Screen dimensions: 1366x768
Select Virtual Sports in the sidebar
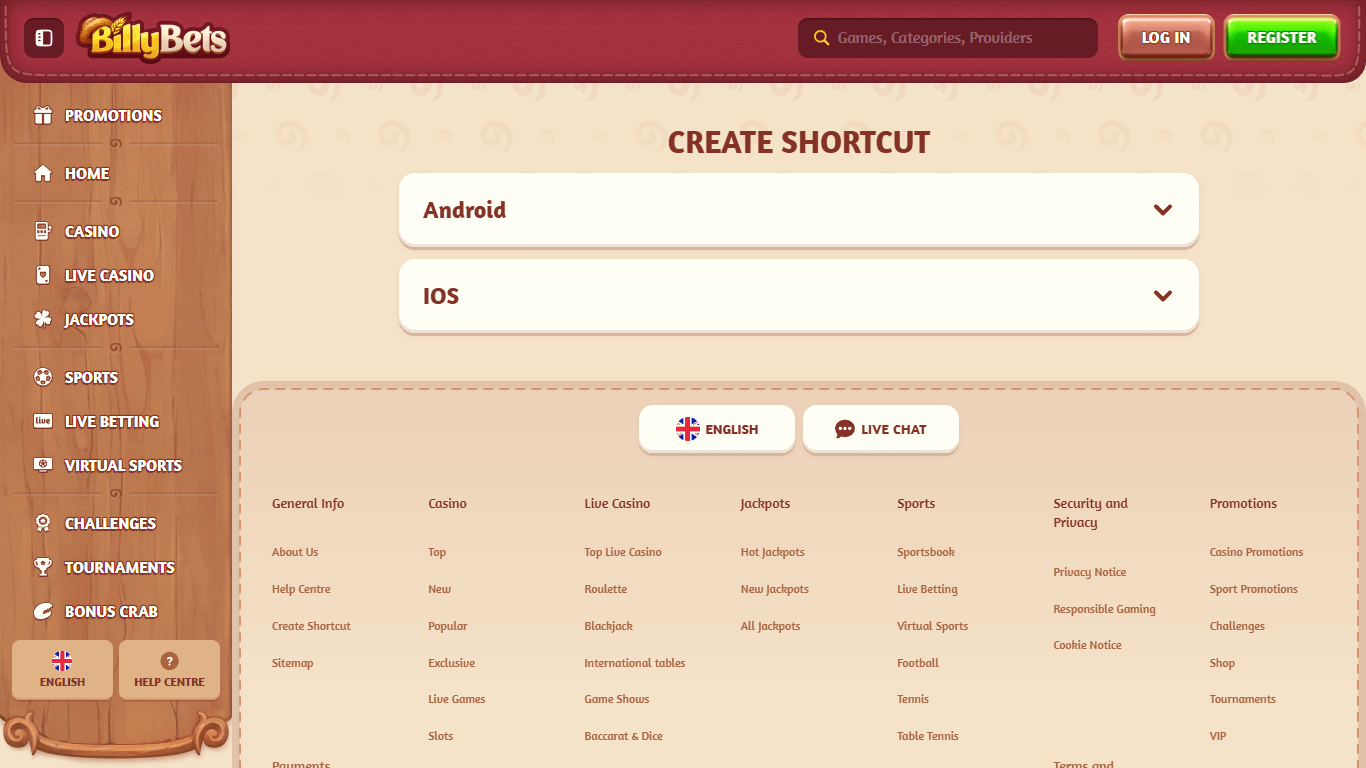(x=123, y=465)
